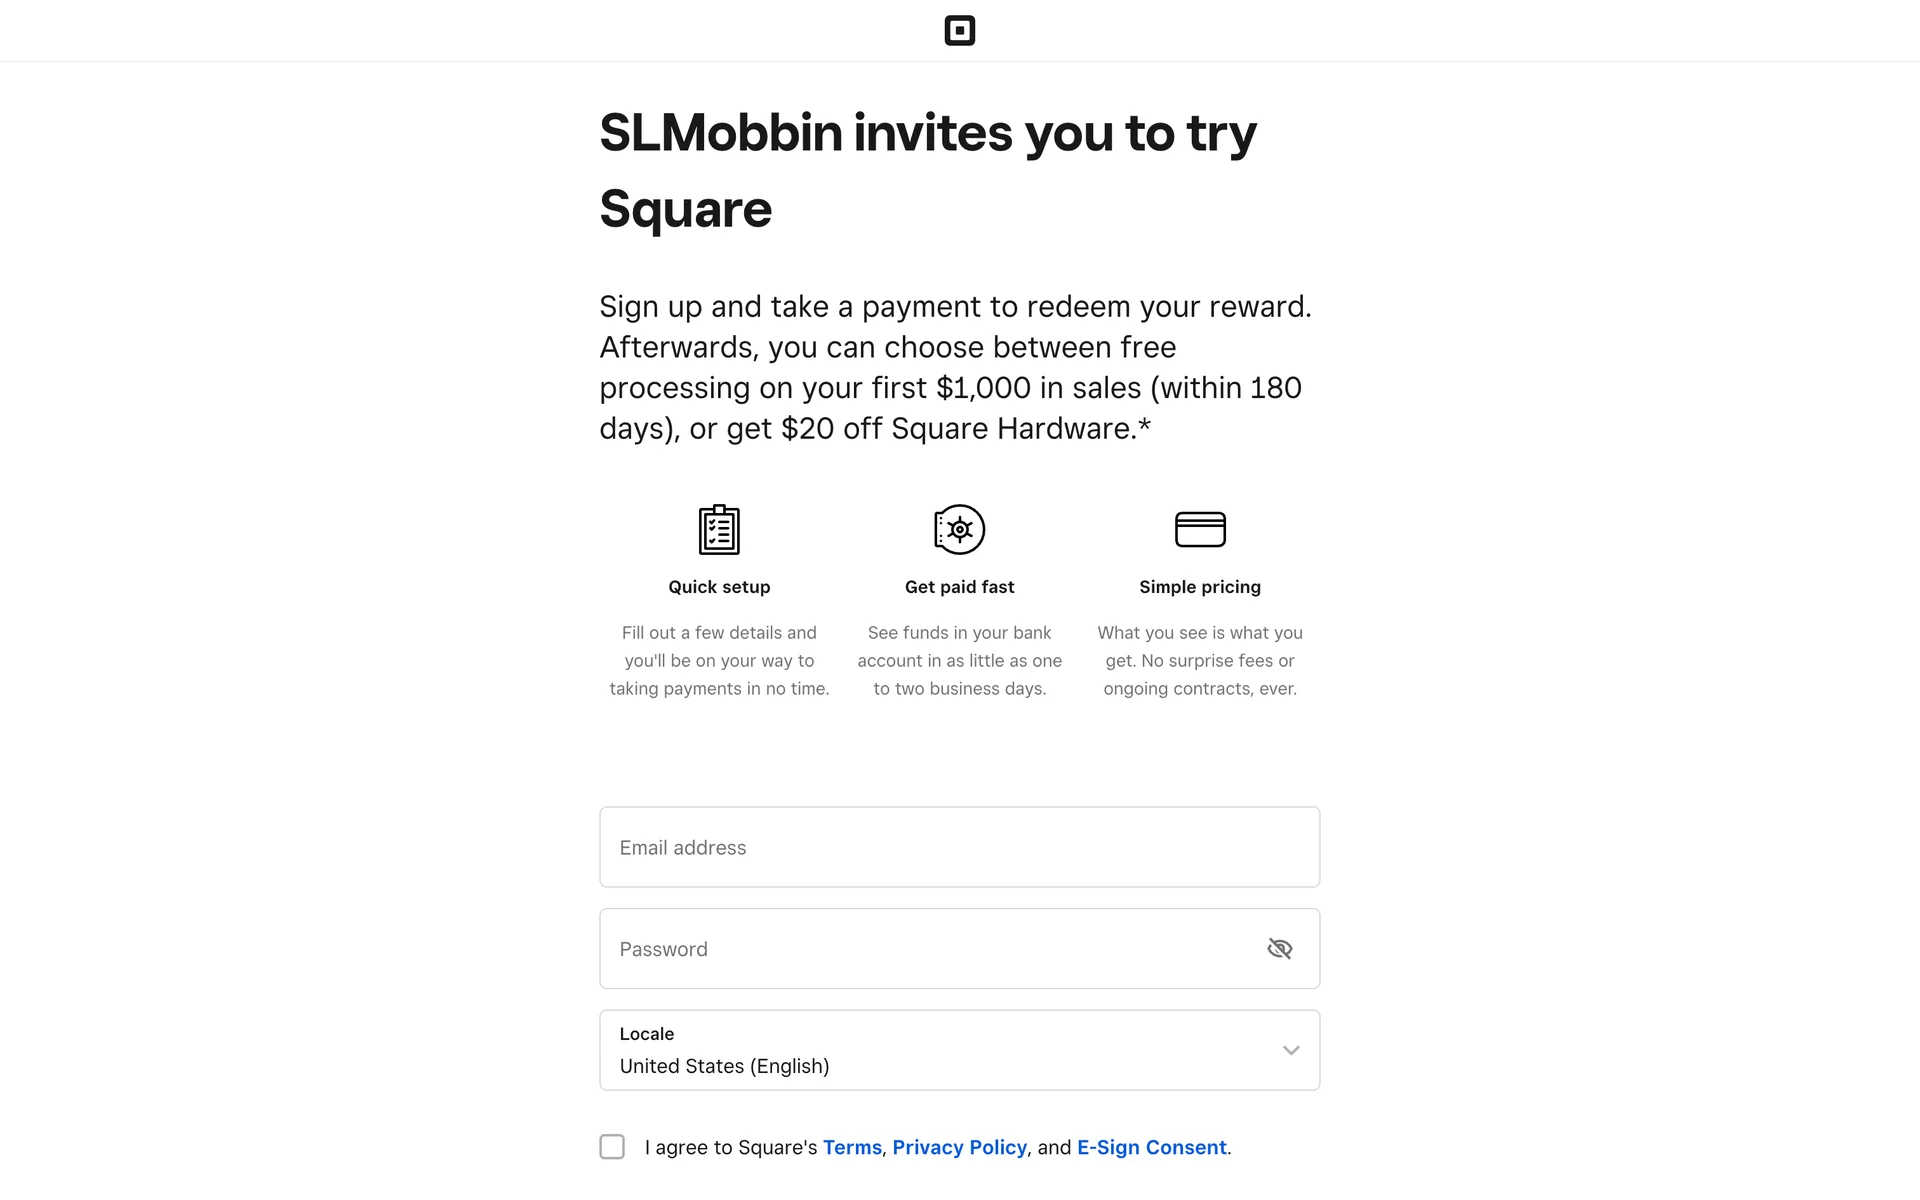Toggle password visibility eye icon
The height and width of the screenshot is (1200, 1920).
tap(1279, 948)
